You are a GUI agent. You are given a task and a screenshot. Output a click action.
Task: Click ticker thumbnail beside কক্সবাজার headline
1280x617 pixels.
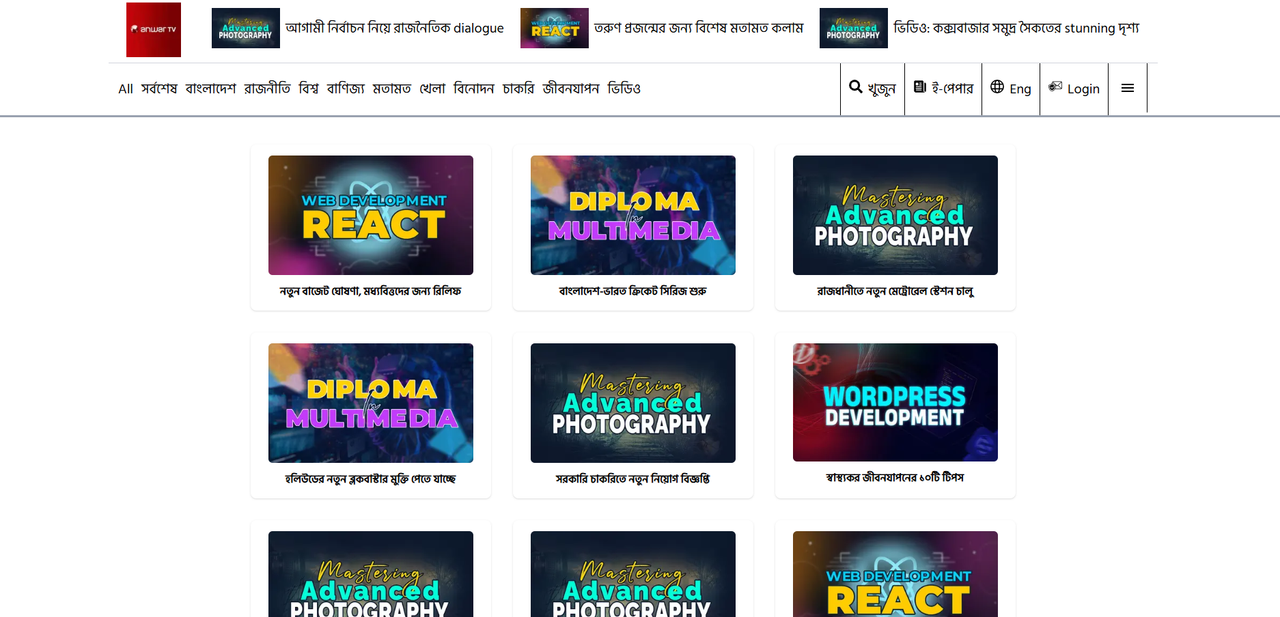[853, 28]
